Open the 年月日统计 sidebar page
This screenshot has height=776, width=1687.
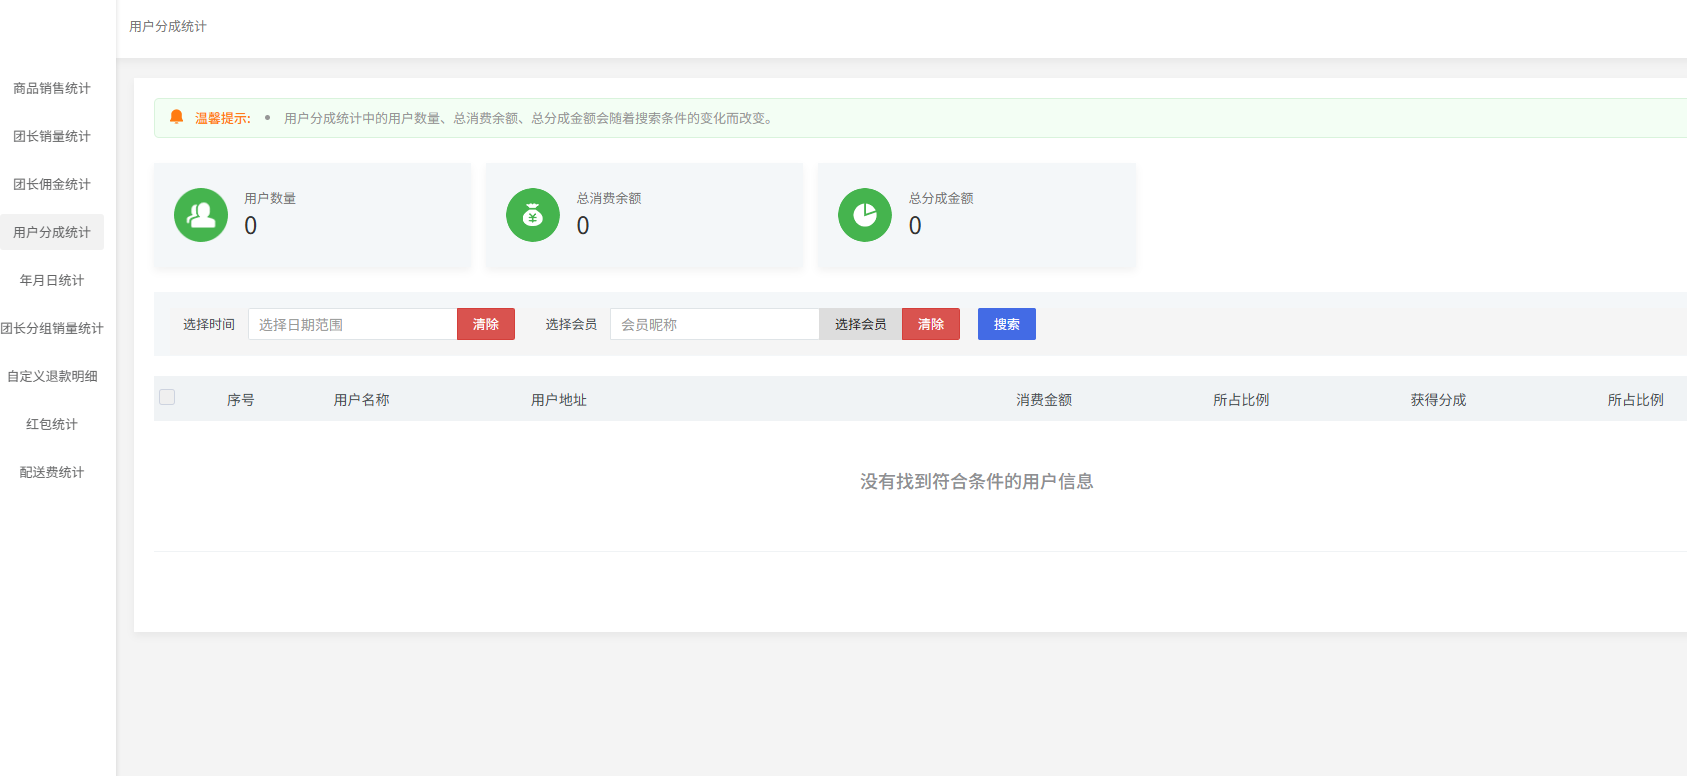point(52,280)
